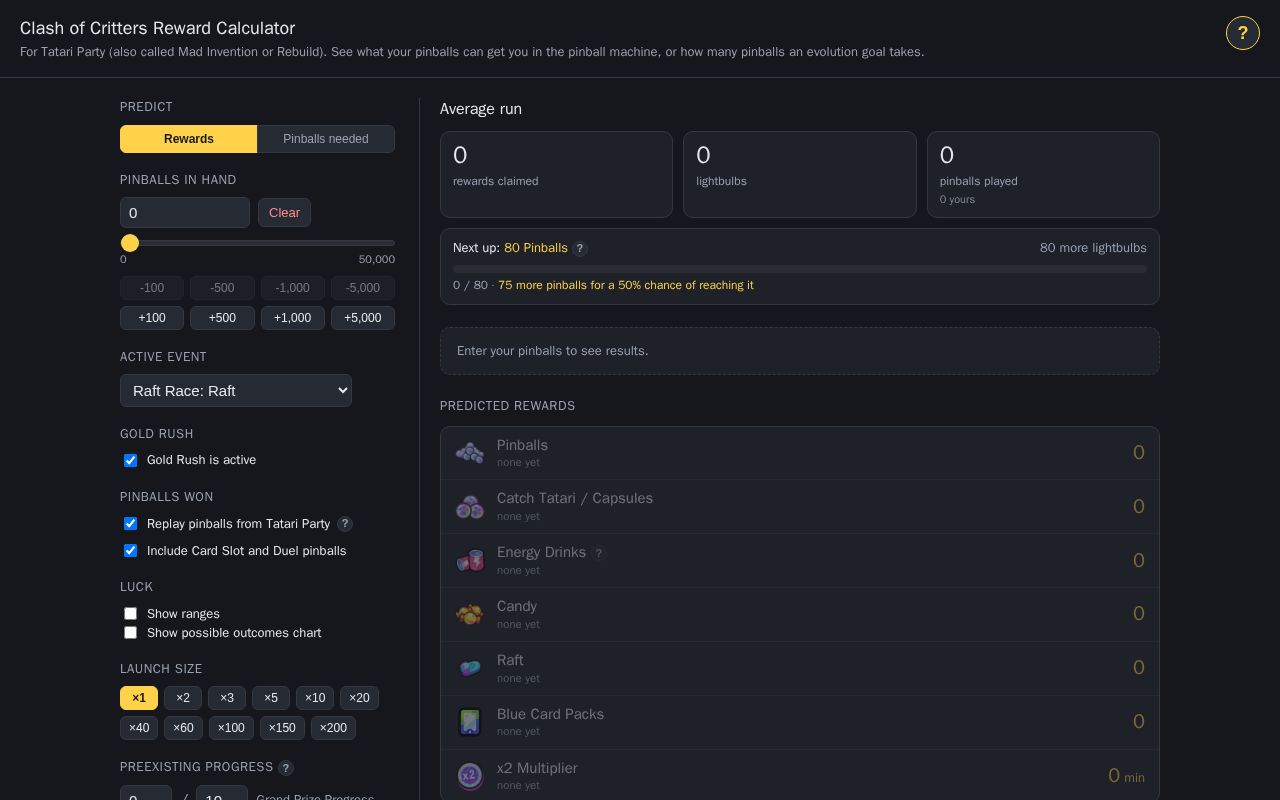This screenshot has width=1280, height=800.
Task: Select ×1 launch size
Action: [139, 698]
